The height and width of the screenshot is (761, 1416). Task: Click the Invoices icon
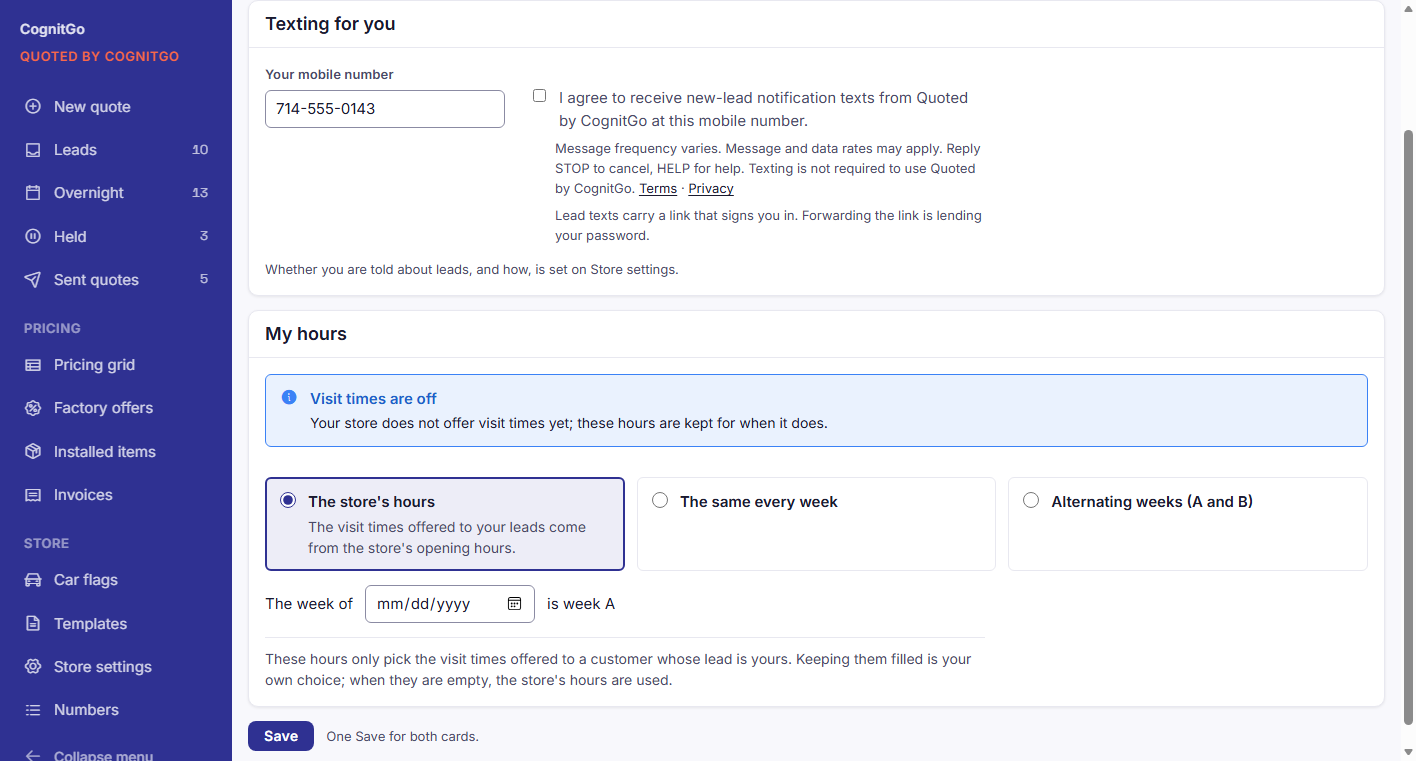click(33, 495)
